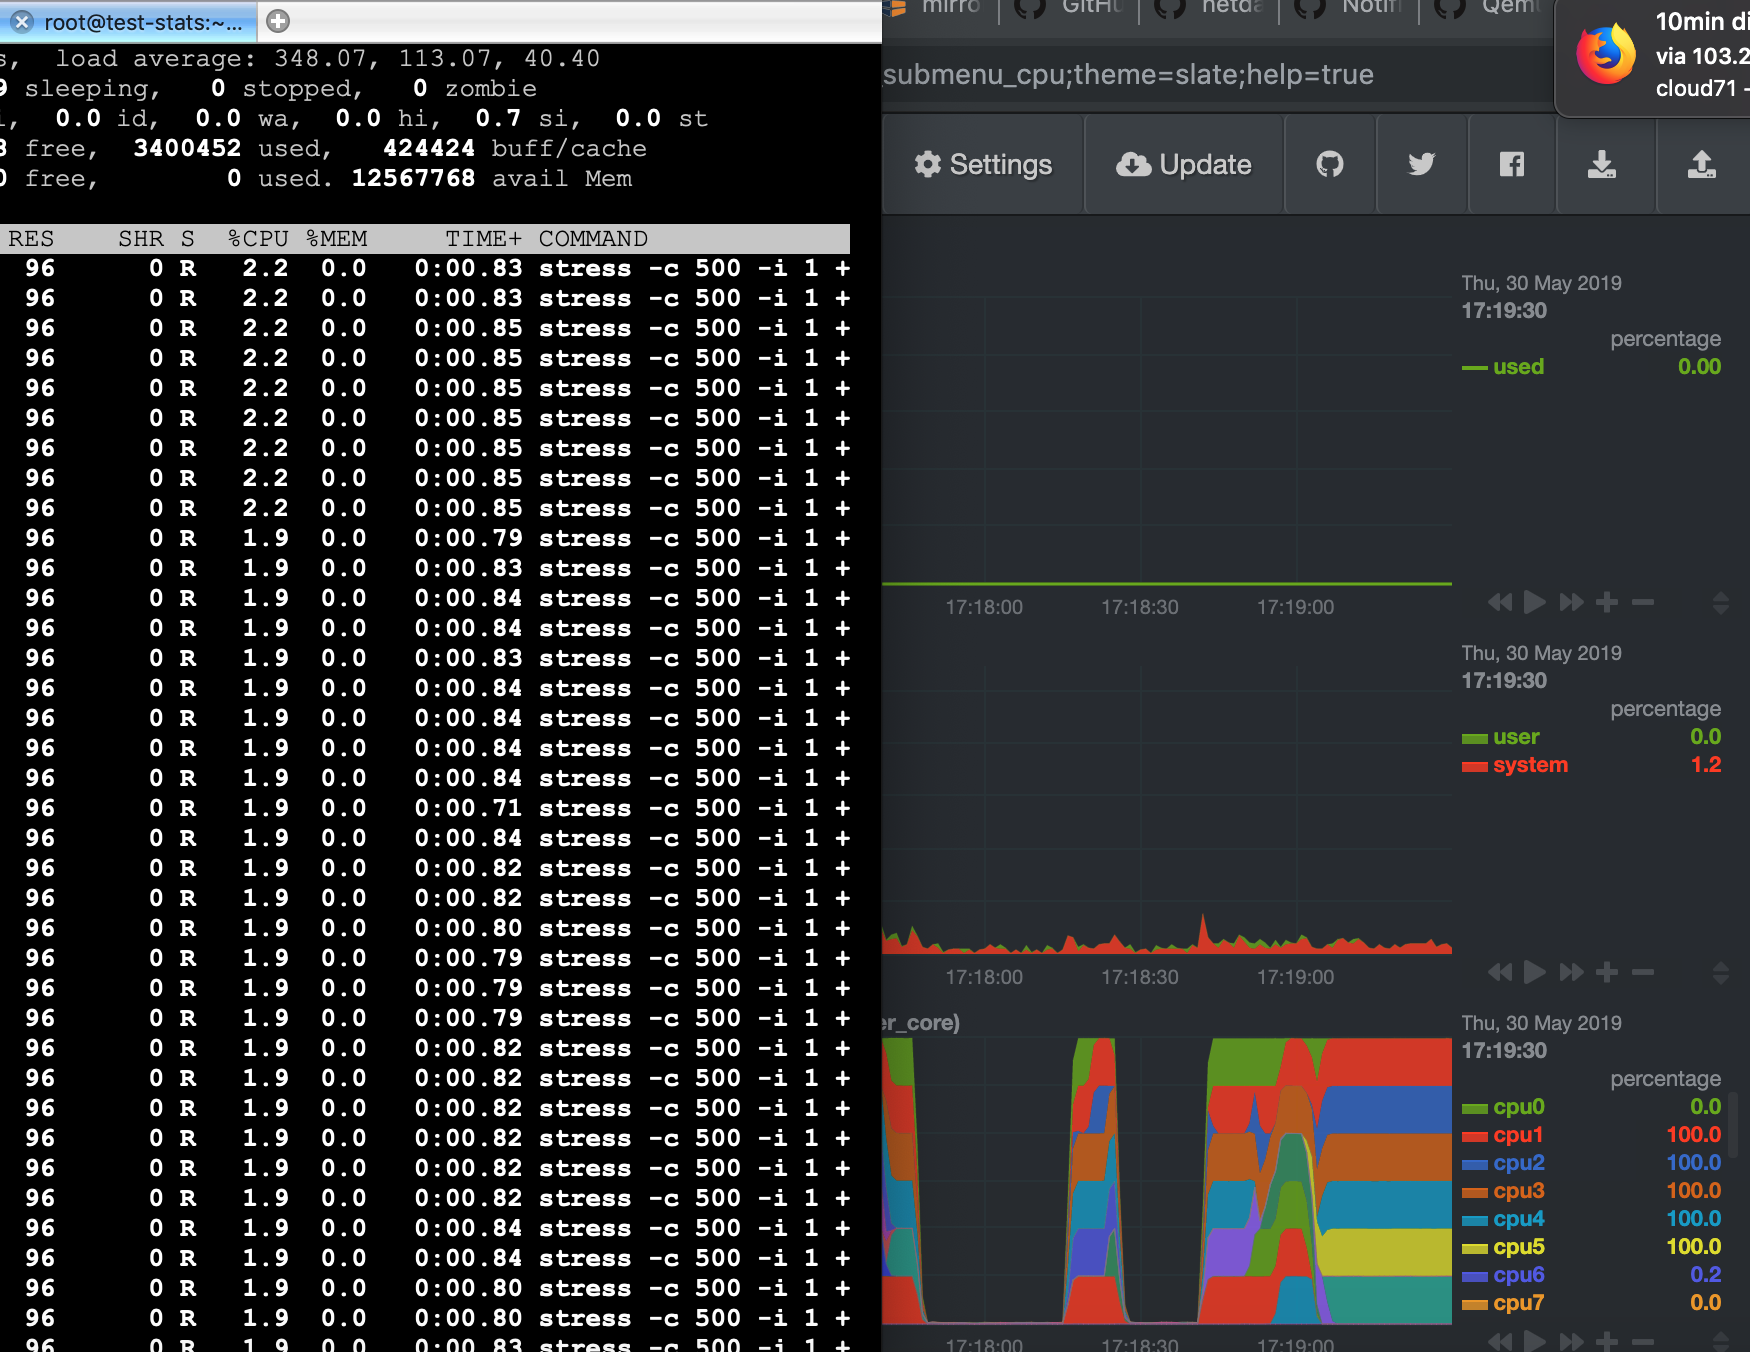1750x1352 pixels.
Task: Click the Update button
Action: (x=1183, y=164)
